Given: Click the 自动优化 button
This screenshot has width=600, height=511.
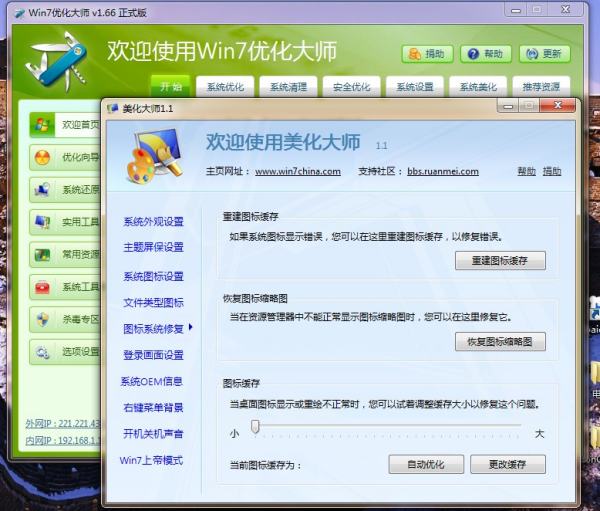Looking at the screenshot, I should (426, 464).
